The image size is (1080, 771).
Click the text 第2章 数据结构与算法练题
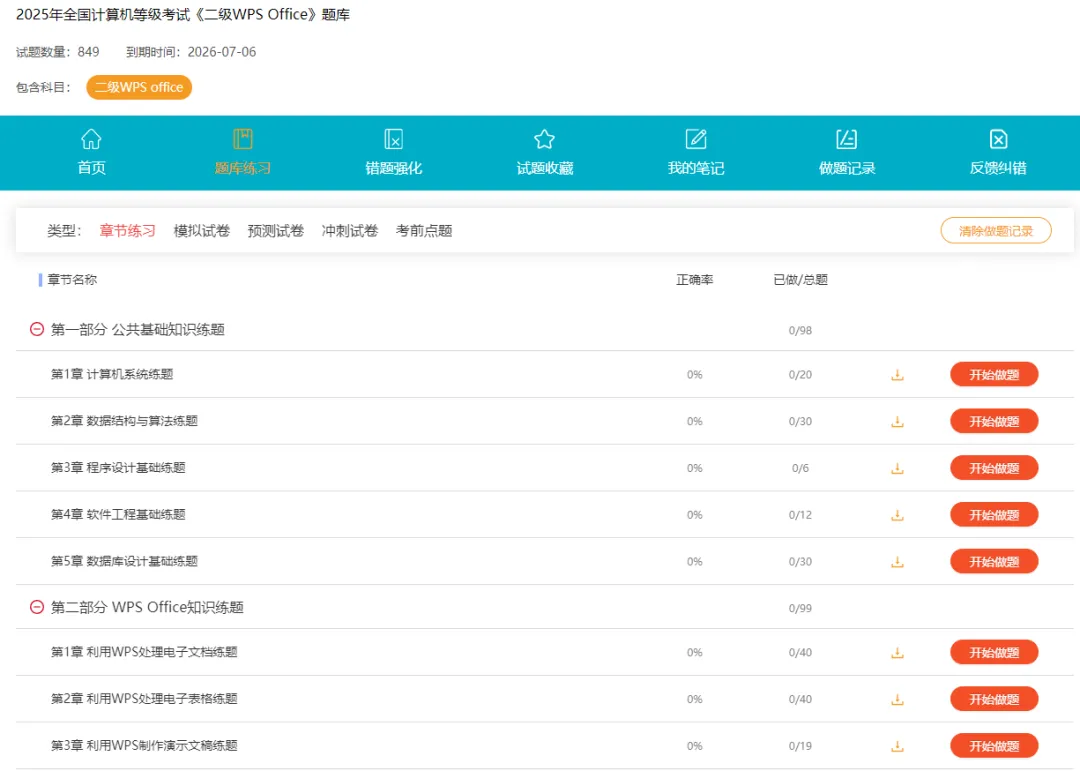pyautogui.click(x=125, y=421)
